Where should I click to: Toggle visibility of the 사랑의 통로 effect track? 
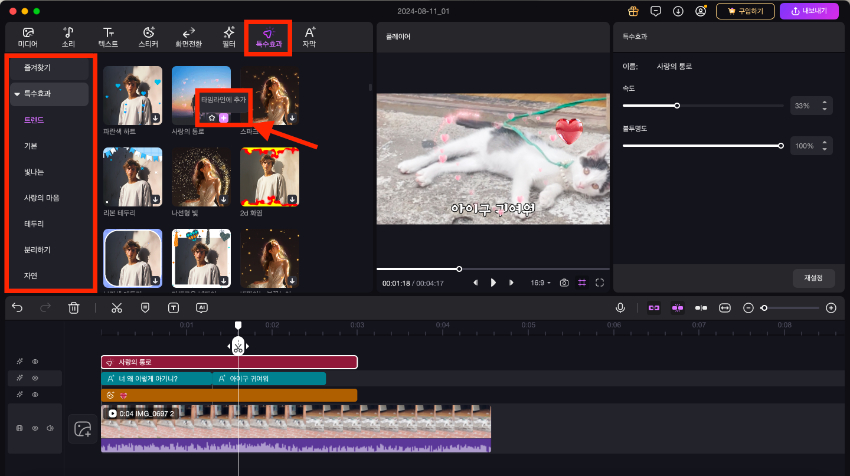point(35,362)
